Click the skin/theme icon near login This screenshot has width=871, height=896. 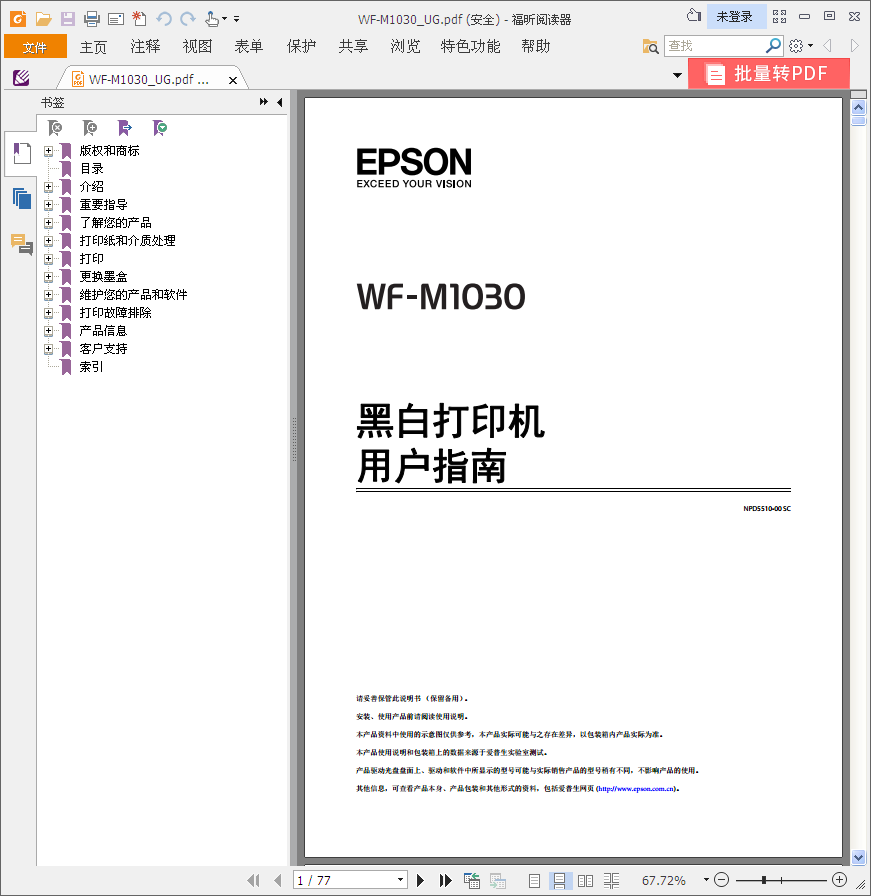694,16
